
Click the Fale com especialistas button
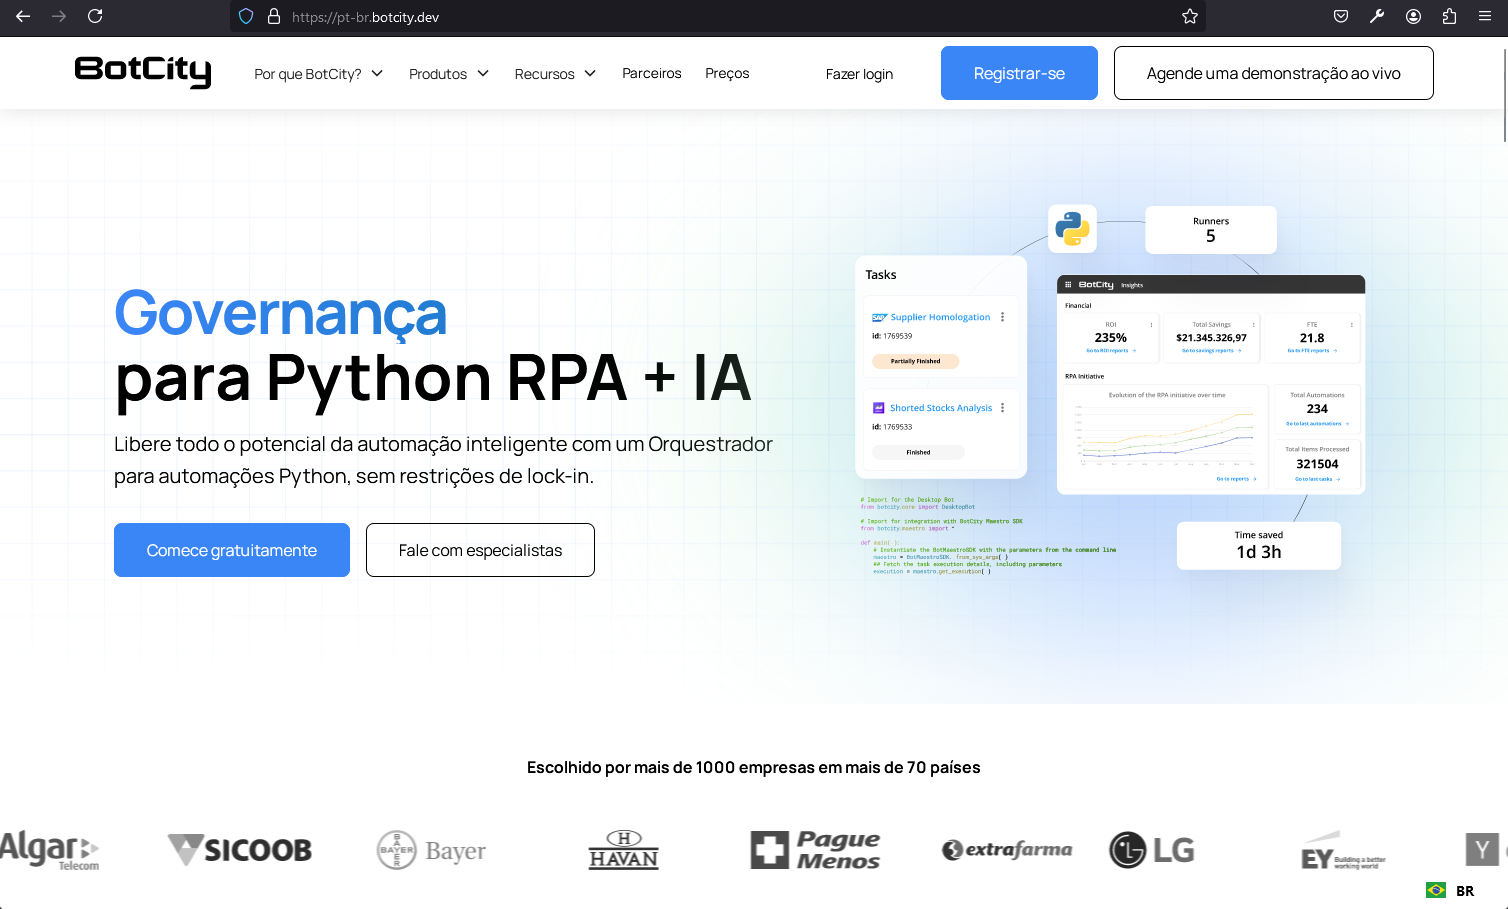pos(480,549)
